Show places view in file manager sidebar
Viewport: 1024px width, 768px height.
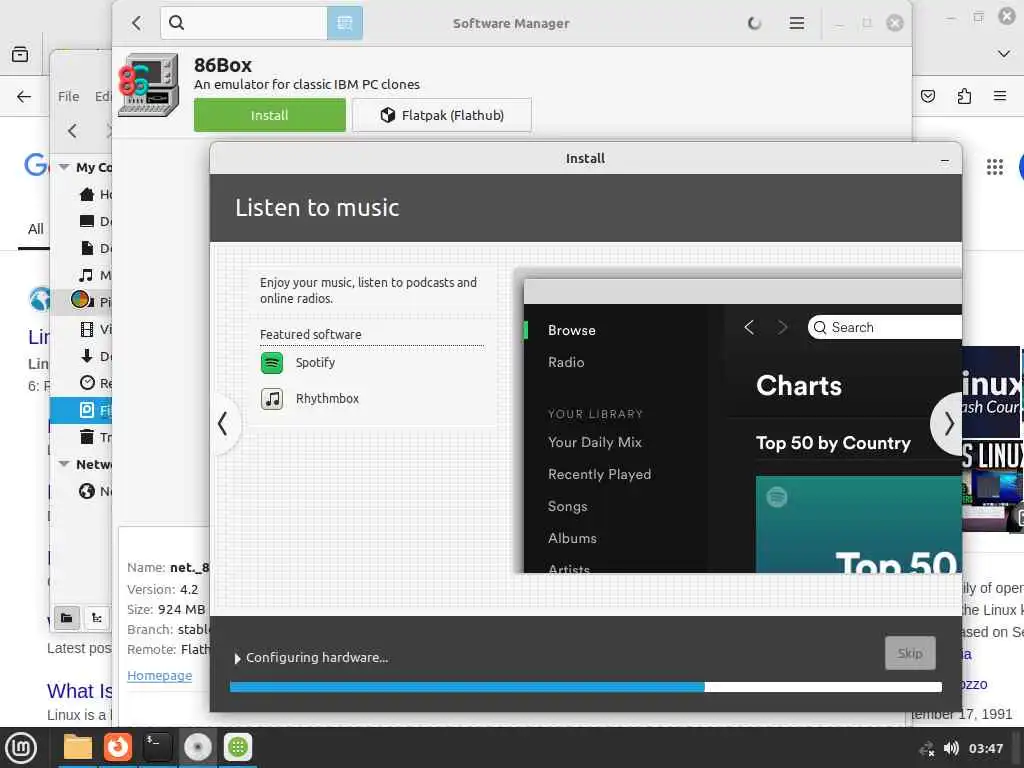click(x=67, y=618)
